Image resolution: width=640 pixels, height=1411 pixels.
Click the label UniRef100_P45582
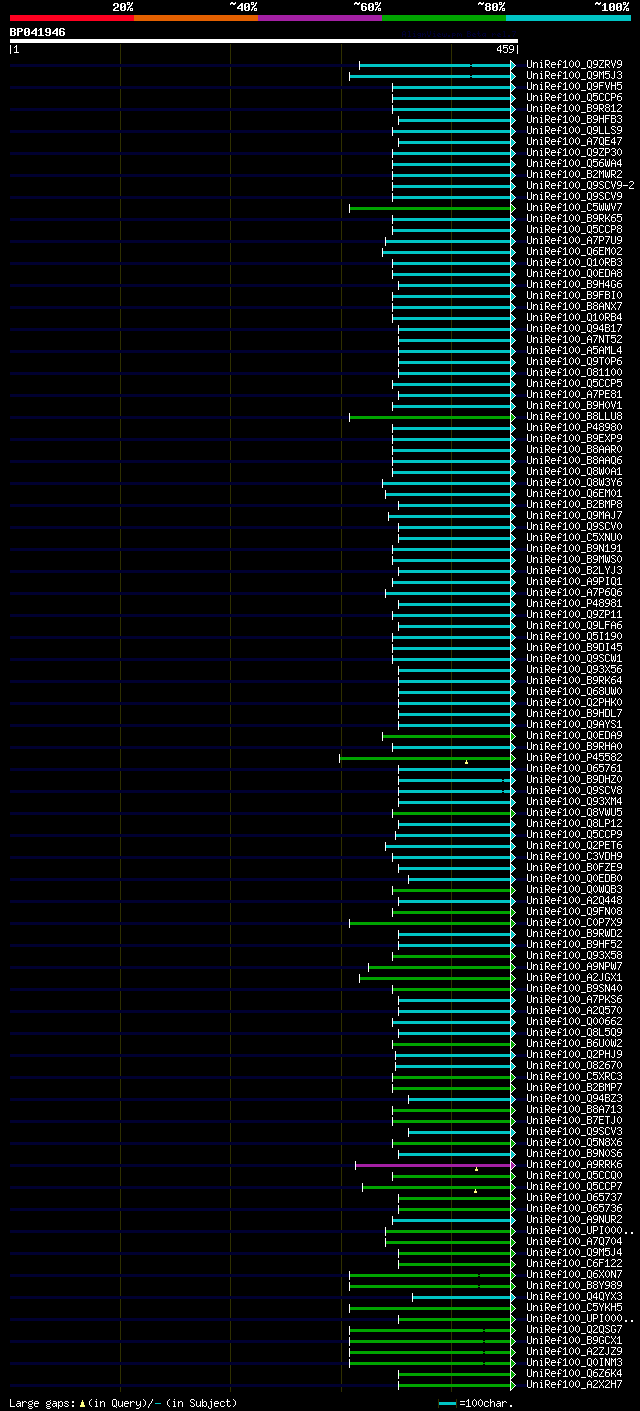(x=574, y=757)
